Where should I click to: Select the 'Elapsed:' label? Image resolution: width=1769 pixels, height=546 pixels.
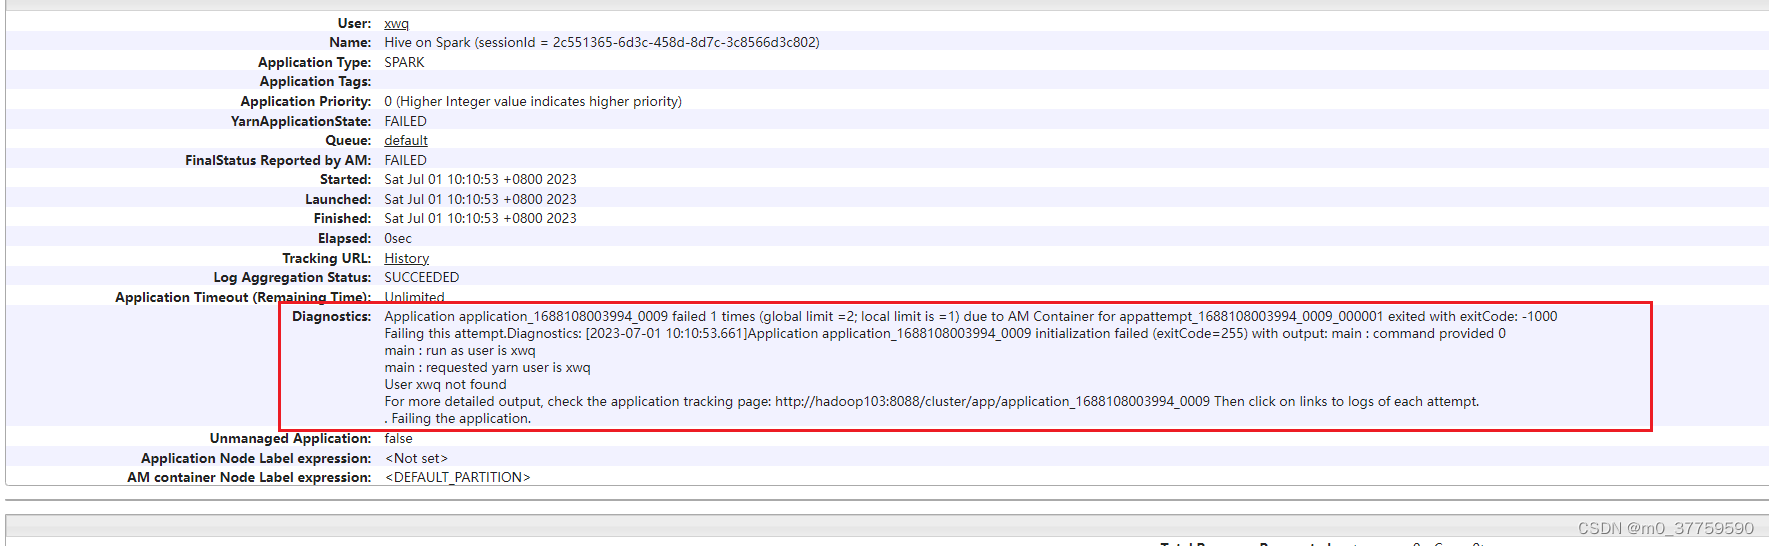pyautogui.click(x=345, y=239)
